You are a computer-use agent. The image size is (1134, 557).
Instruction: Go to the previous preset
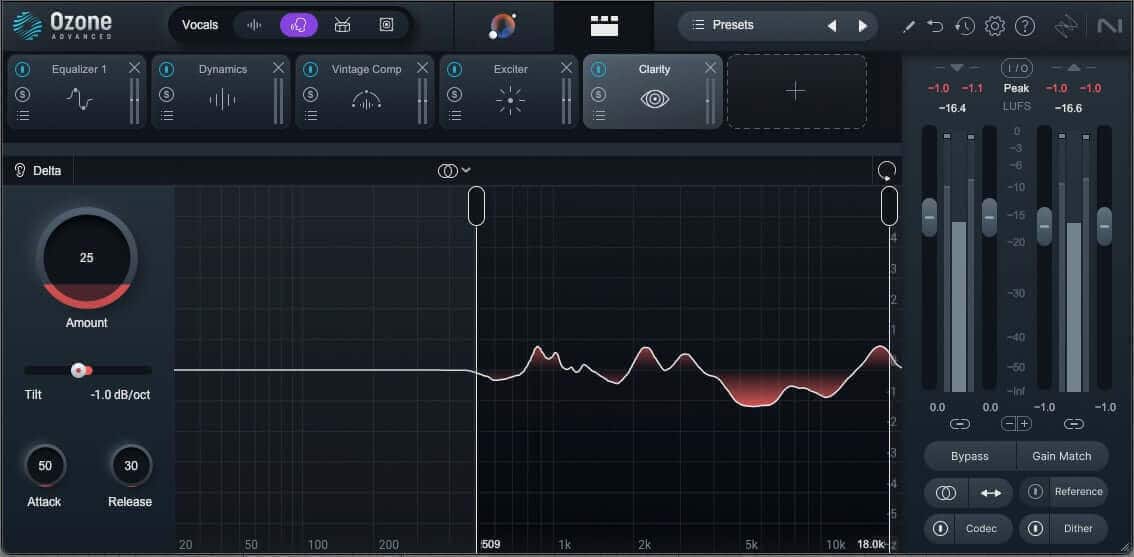pos(831,26)
